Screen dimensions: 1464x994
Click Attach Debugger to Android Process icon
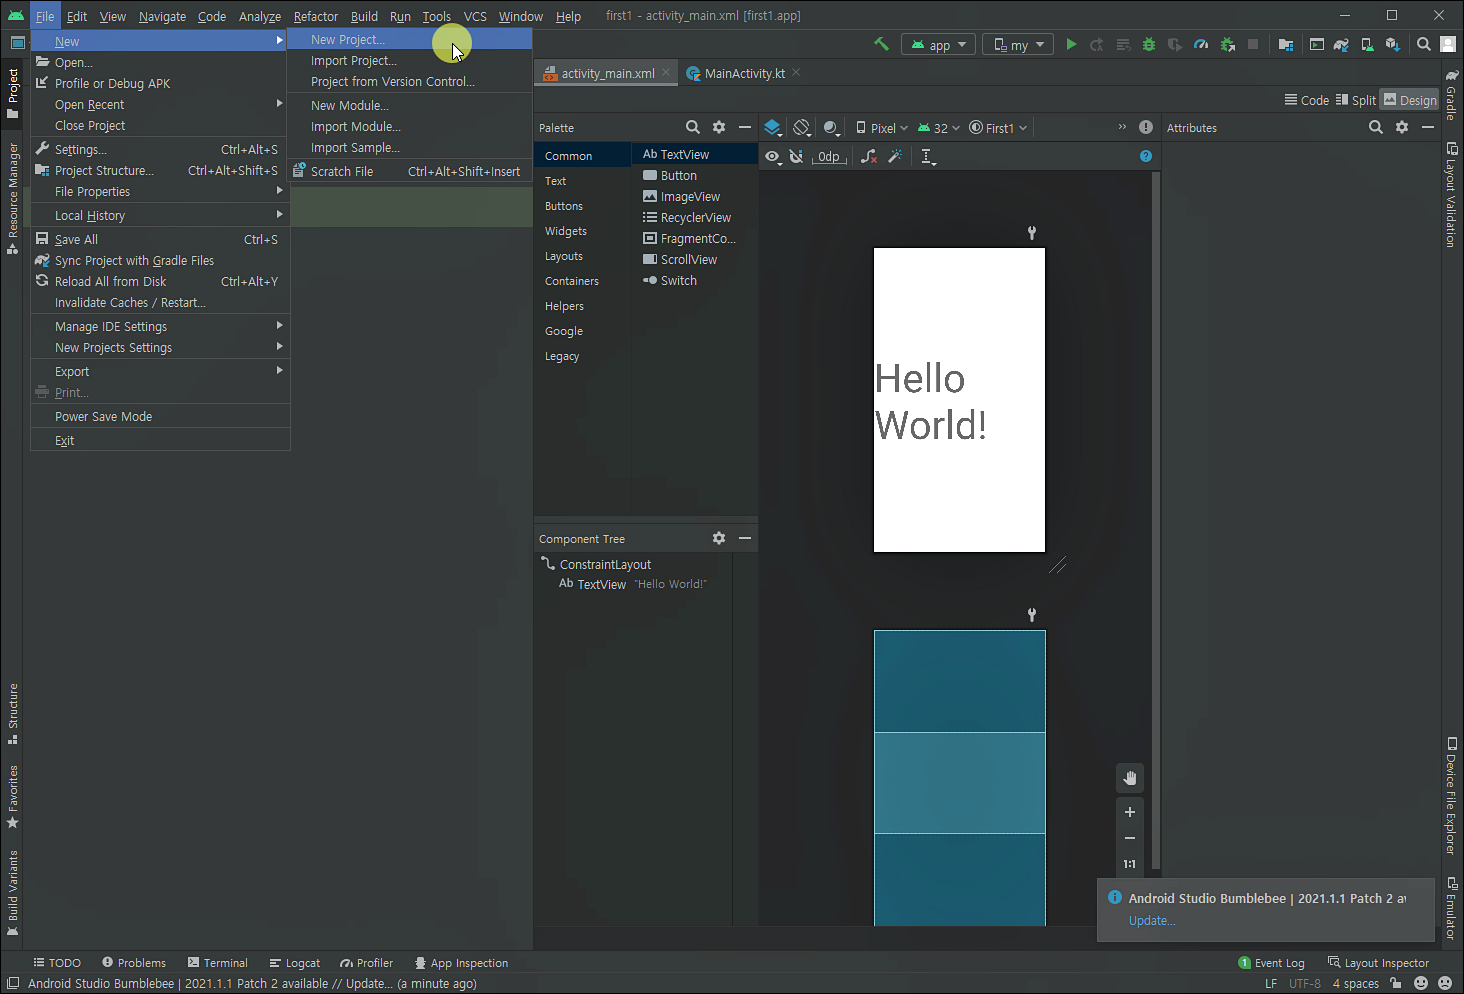click(1227, 44)
